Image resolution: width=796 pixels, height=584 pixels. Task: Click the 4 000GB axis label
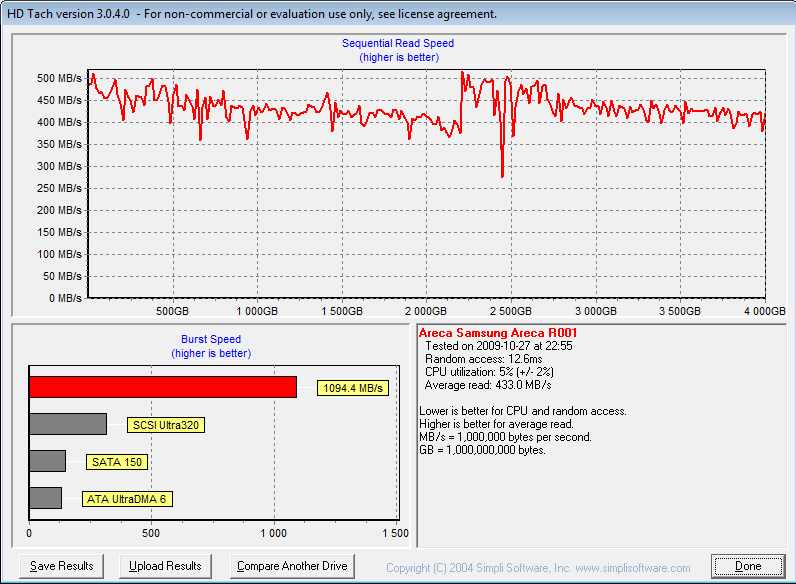pyautogui.click(x=765, y=311)
